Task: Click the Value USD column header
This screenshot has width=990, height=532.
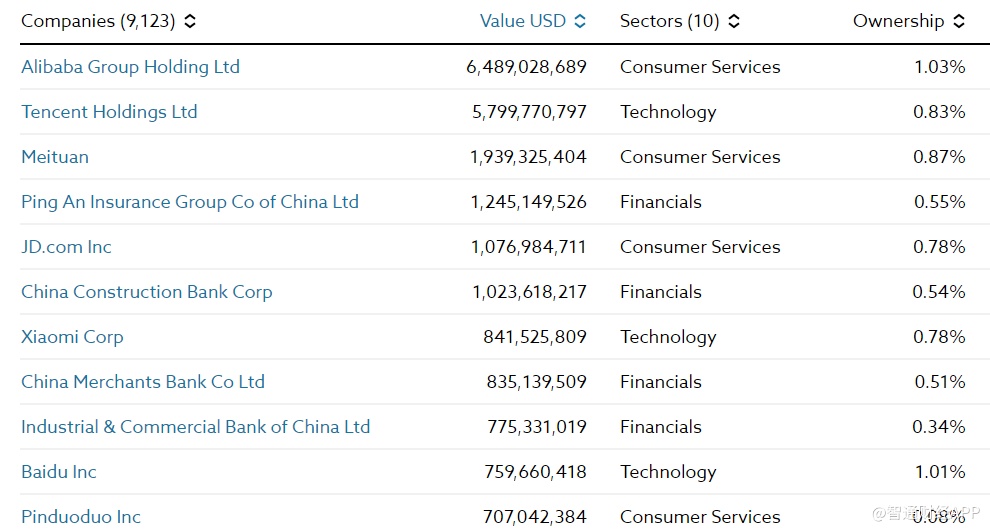Action: click(523, 21)
